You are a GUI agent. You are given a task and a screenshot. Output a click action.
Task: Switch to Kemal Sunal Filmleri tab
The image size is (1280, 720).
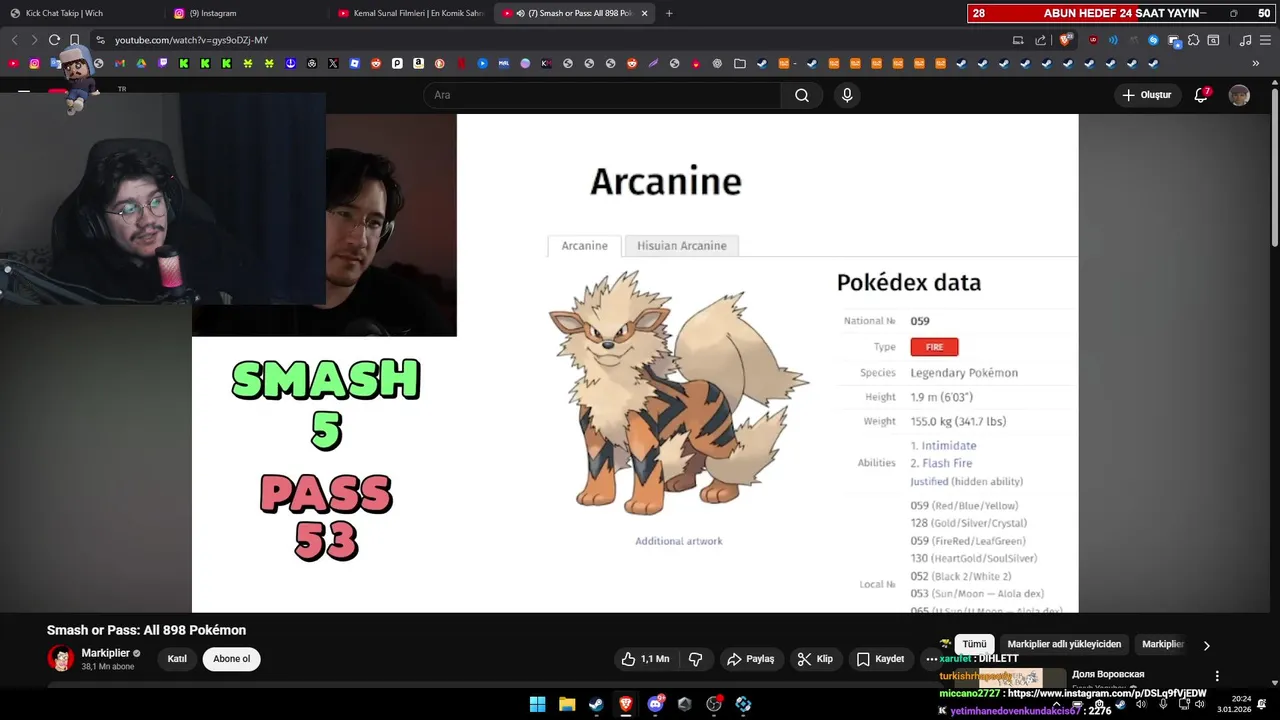pos(410,13)
